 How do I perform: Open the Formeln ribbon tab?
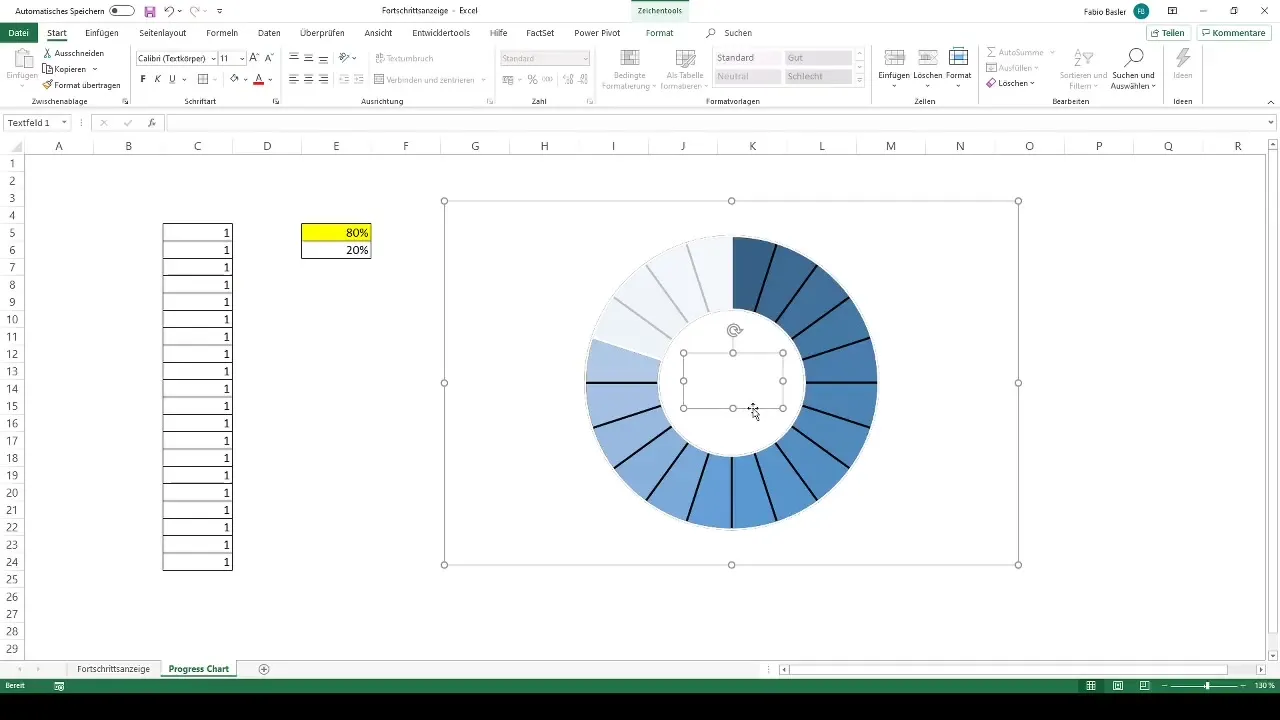click(222, 33)
